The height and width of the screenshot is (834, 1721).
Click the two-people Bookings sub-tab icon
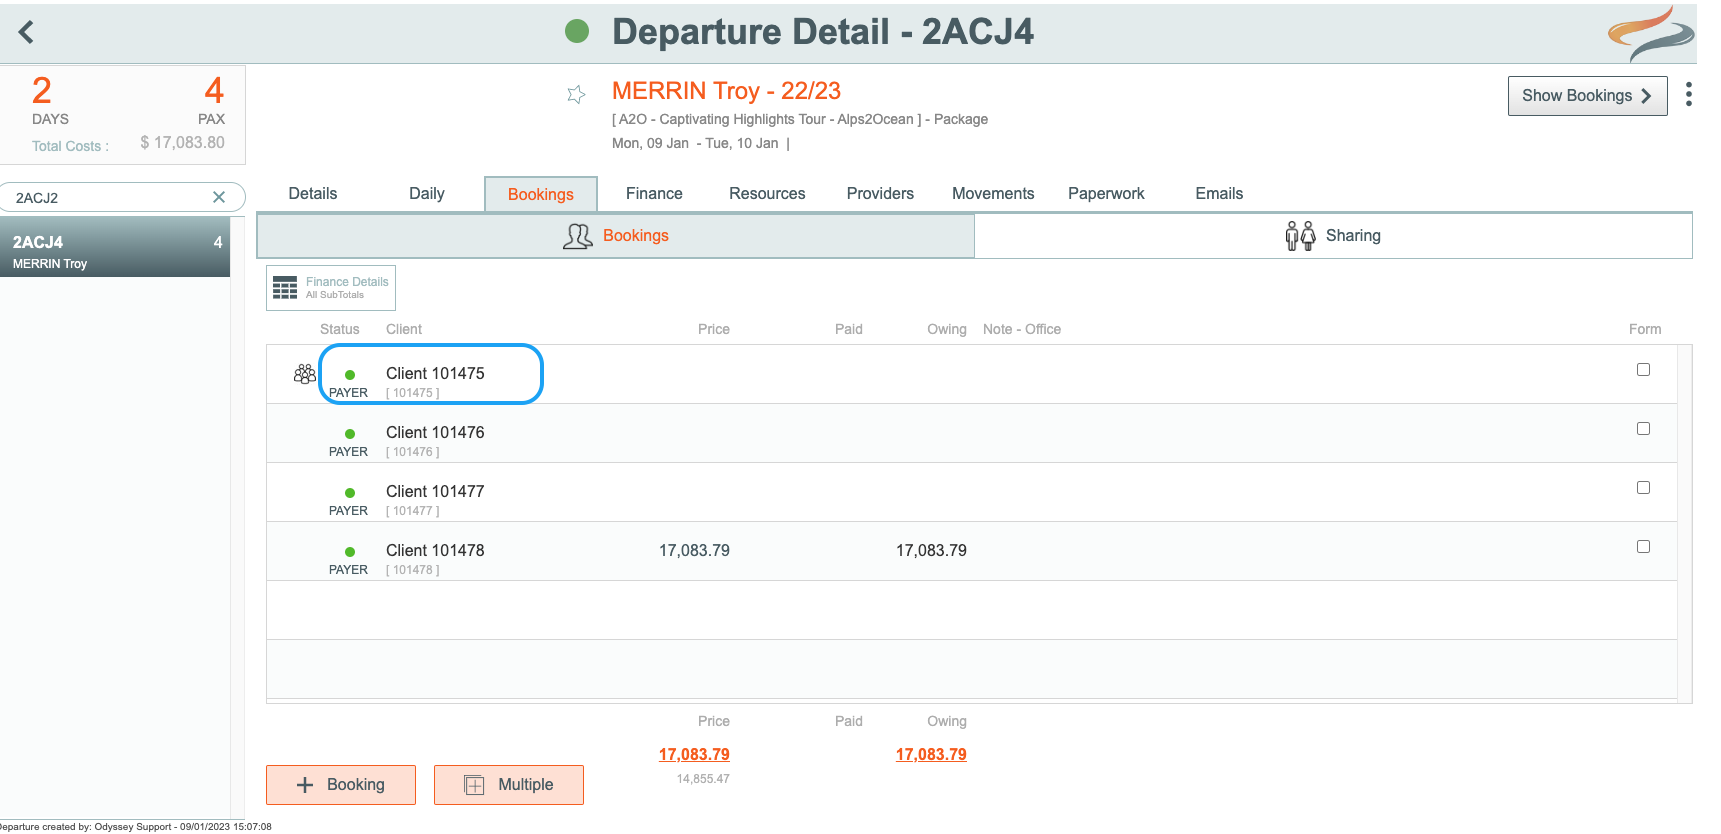(577, 236)
